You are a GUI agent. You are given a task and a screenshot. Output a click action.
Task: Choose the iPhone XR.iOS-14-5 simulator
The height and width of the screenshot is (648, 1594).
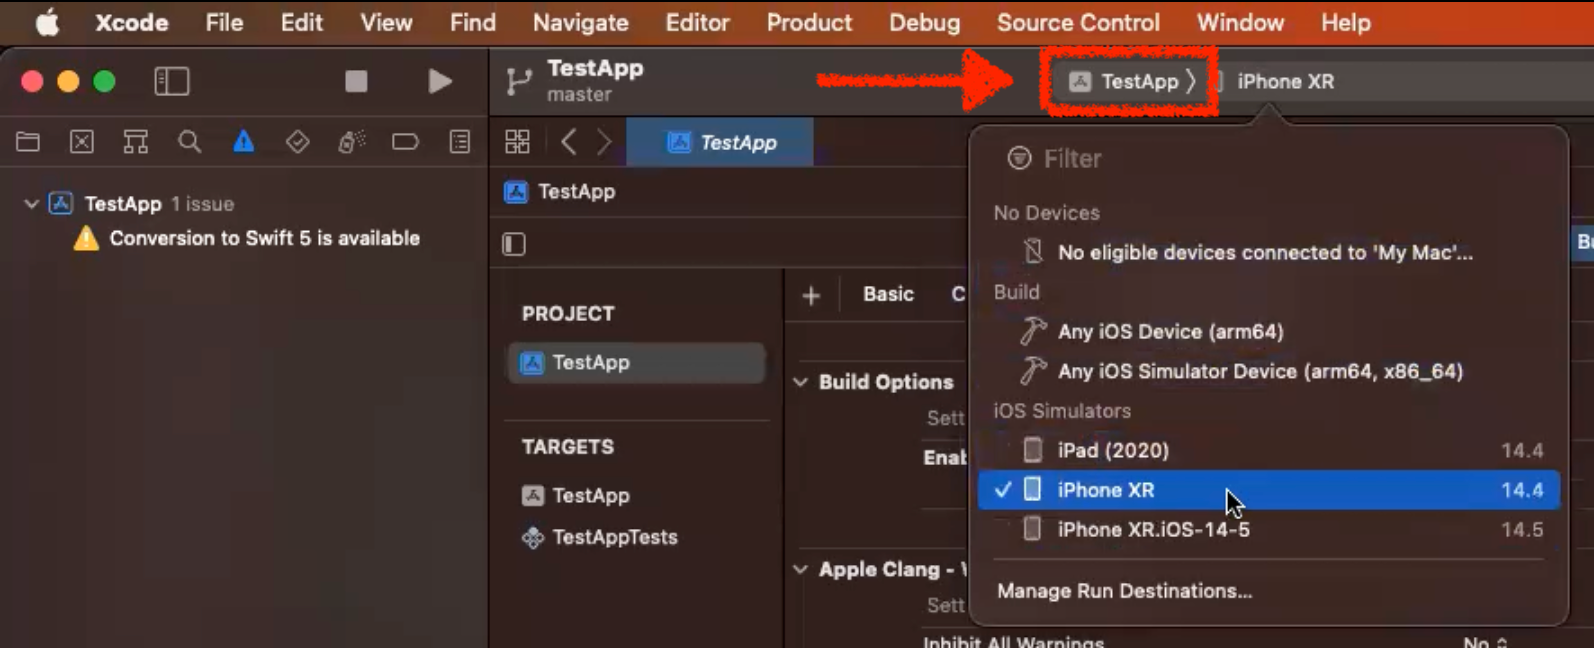pos(1269,529)
